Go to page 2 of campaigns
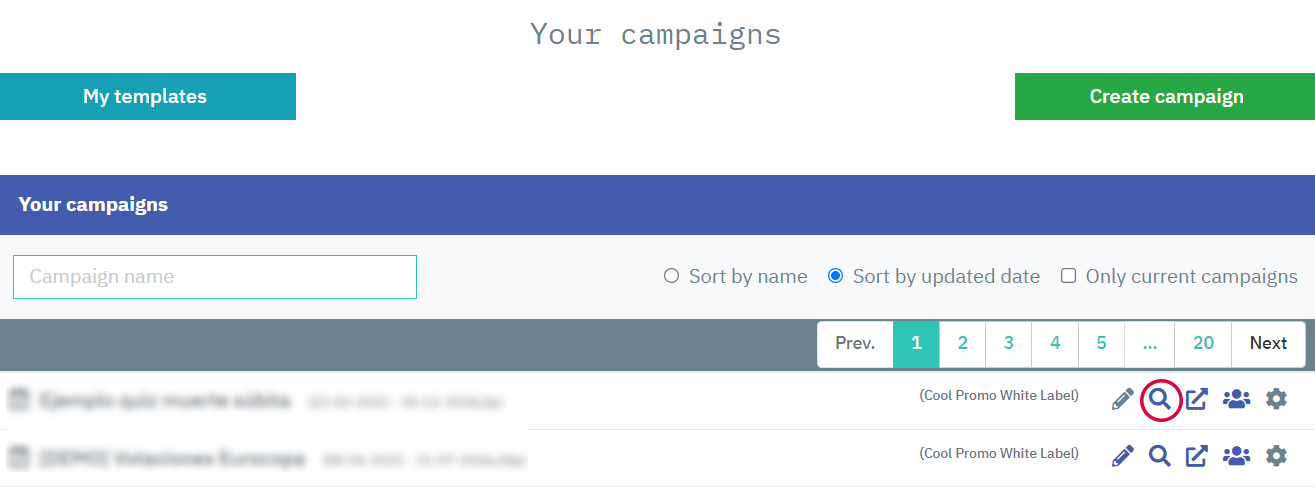1315x487 pixels. point(962,344)
